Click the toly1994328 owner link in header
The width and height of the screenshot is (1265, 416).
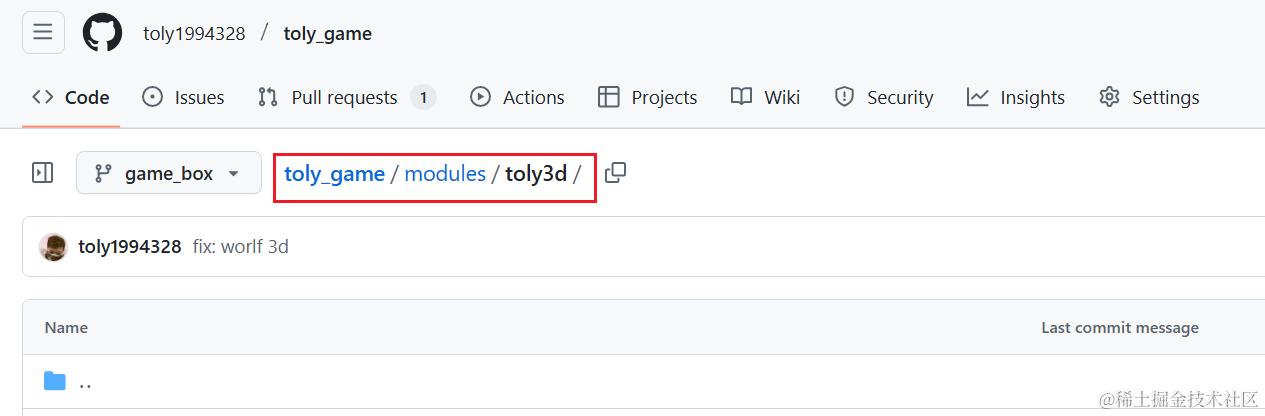(x=194, y=33)
